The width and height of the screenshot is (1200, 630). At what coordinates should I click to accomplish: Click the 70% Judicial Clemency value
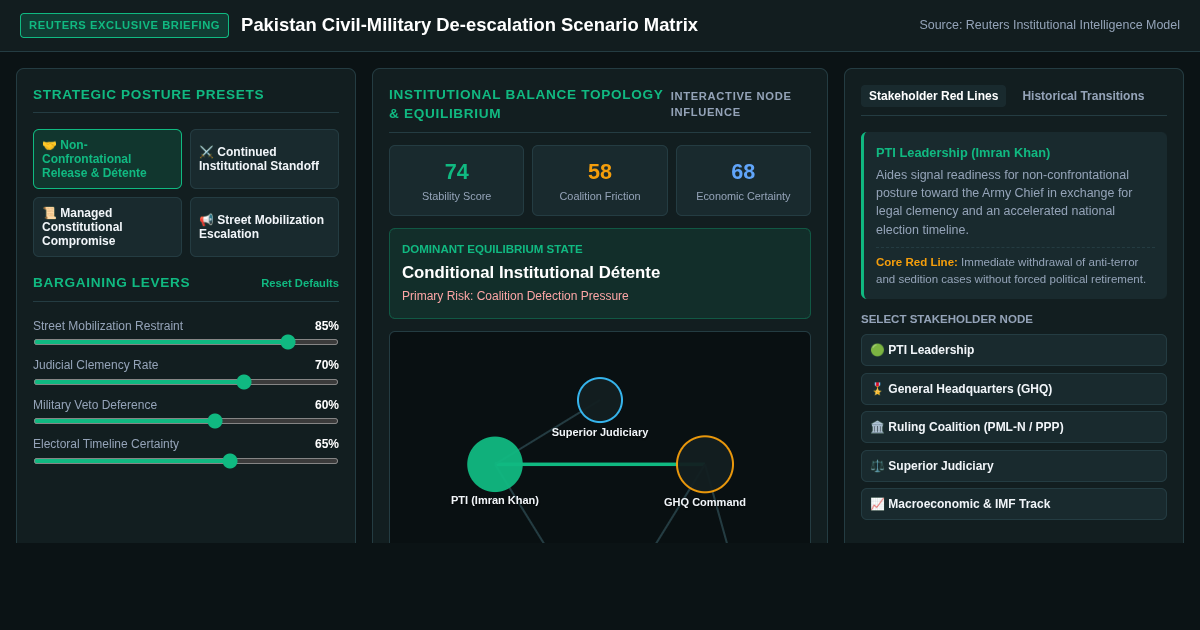tap(327, 365)
